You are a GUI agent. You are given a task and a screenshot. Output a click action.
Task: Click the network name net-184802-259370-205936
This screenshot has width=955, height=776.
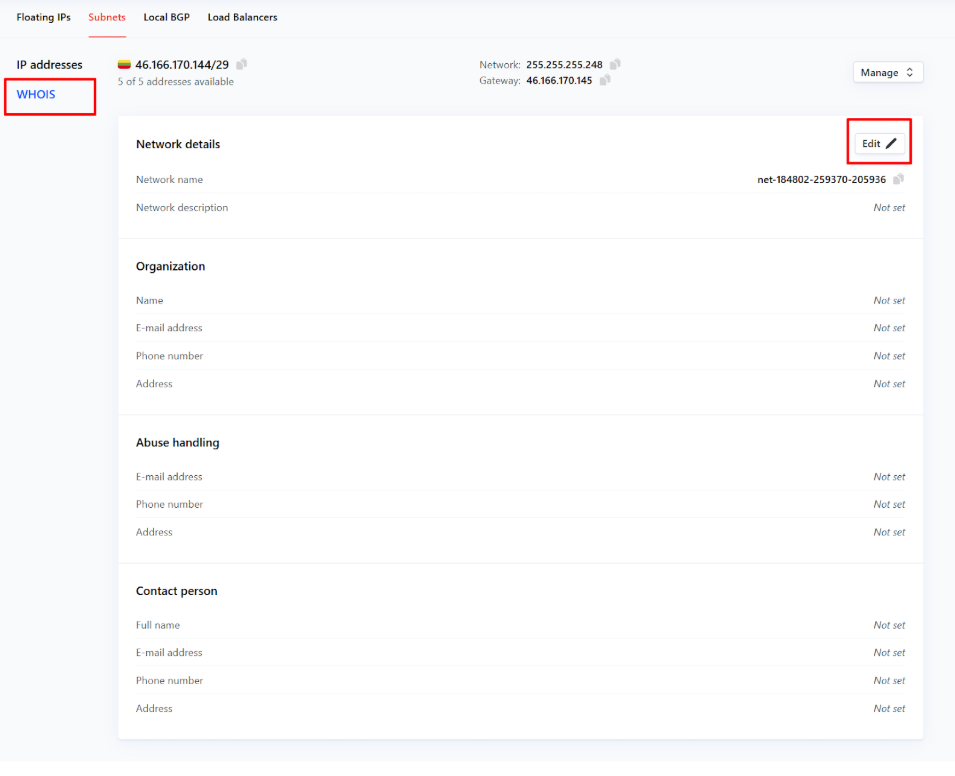[821, 180]
